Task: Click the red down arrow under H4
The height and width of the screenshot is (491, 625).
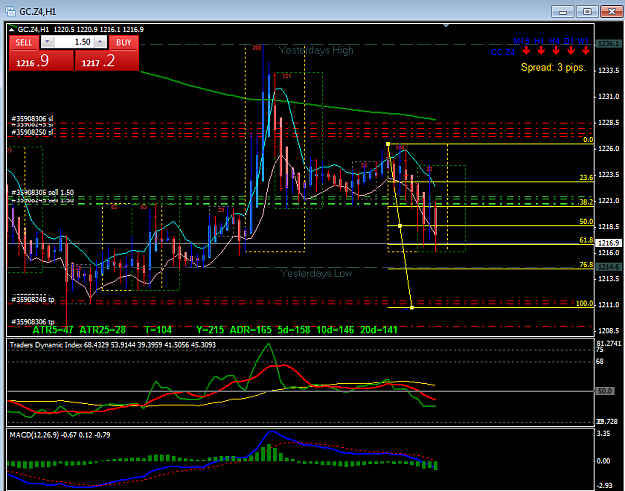Action: pyautogui.click(x=556, y=51)
